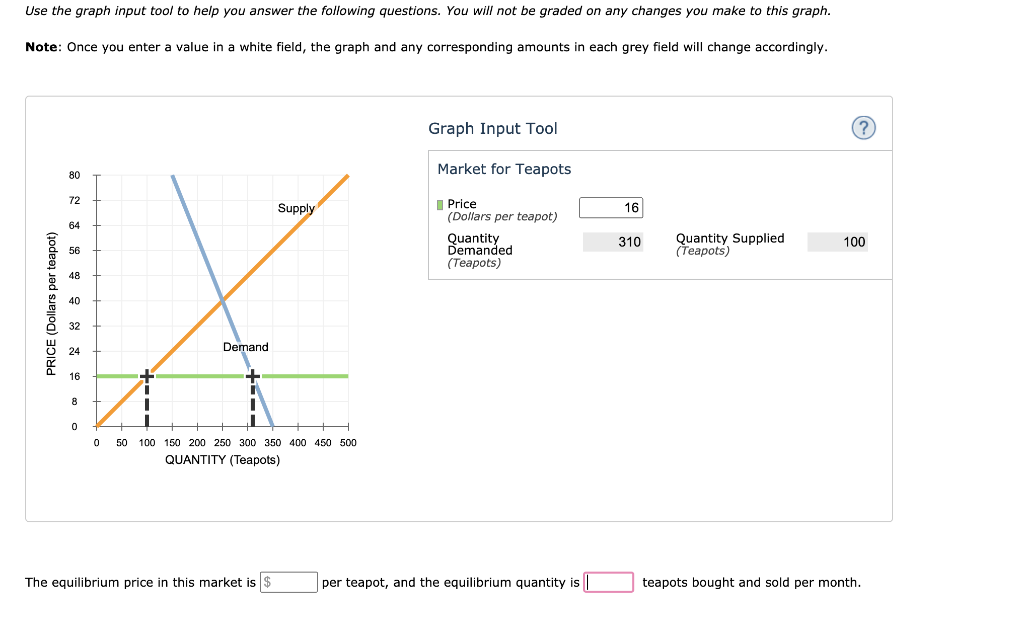Image resolution: width=1024 pixels, height=639 pixels.
Task: Select the pink equilibrium quantity input field
Action: (x=606, y=581)
